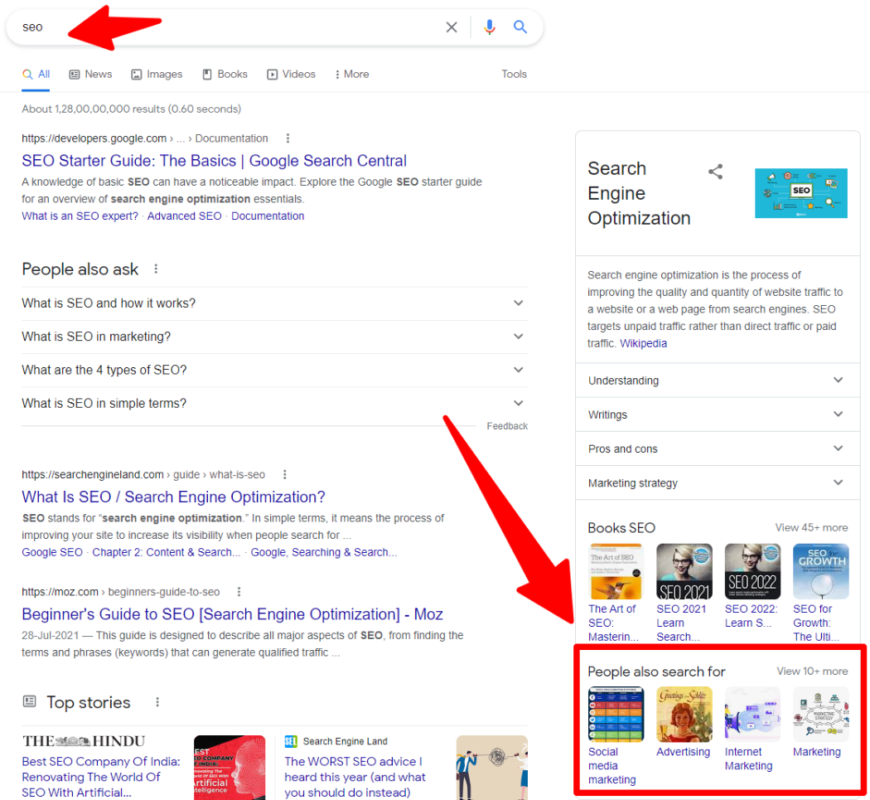Follow the 'Google, Searching & Search...' sitelink

click(x=323, y=553)
